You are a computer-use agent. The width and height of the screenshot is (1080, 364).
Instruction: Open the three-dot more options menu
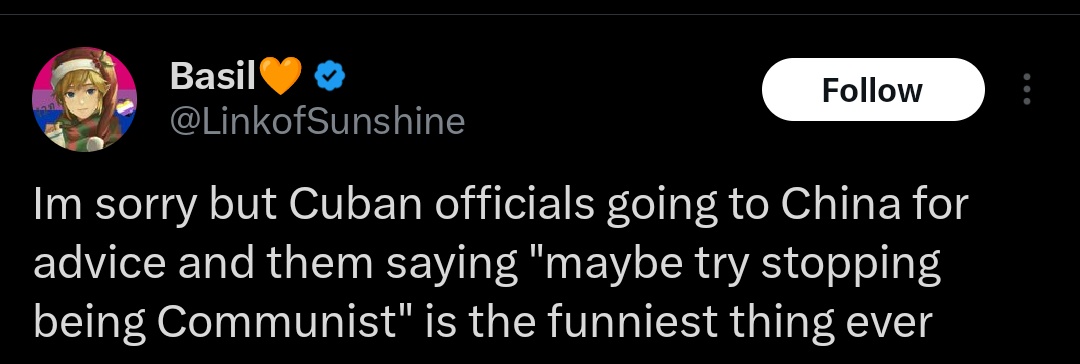(1026, 90)
